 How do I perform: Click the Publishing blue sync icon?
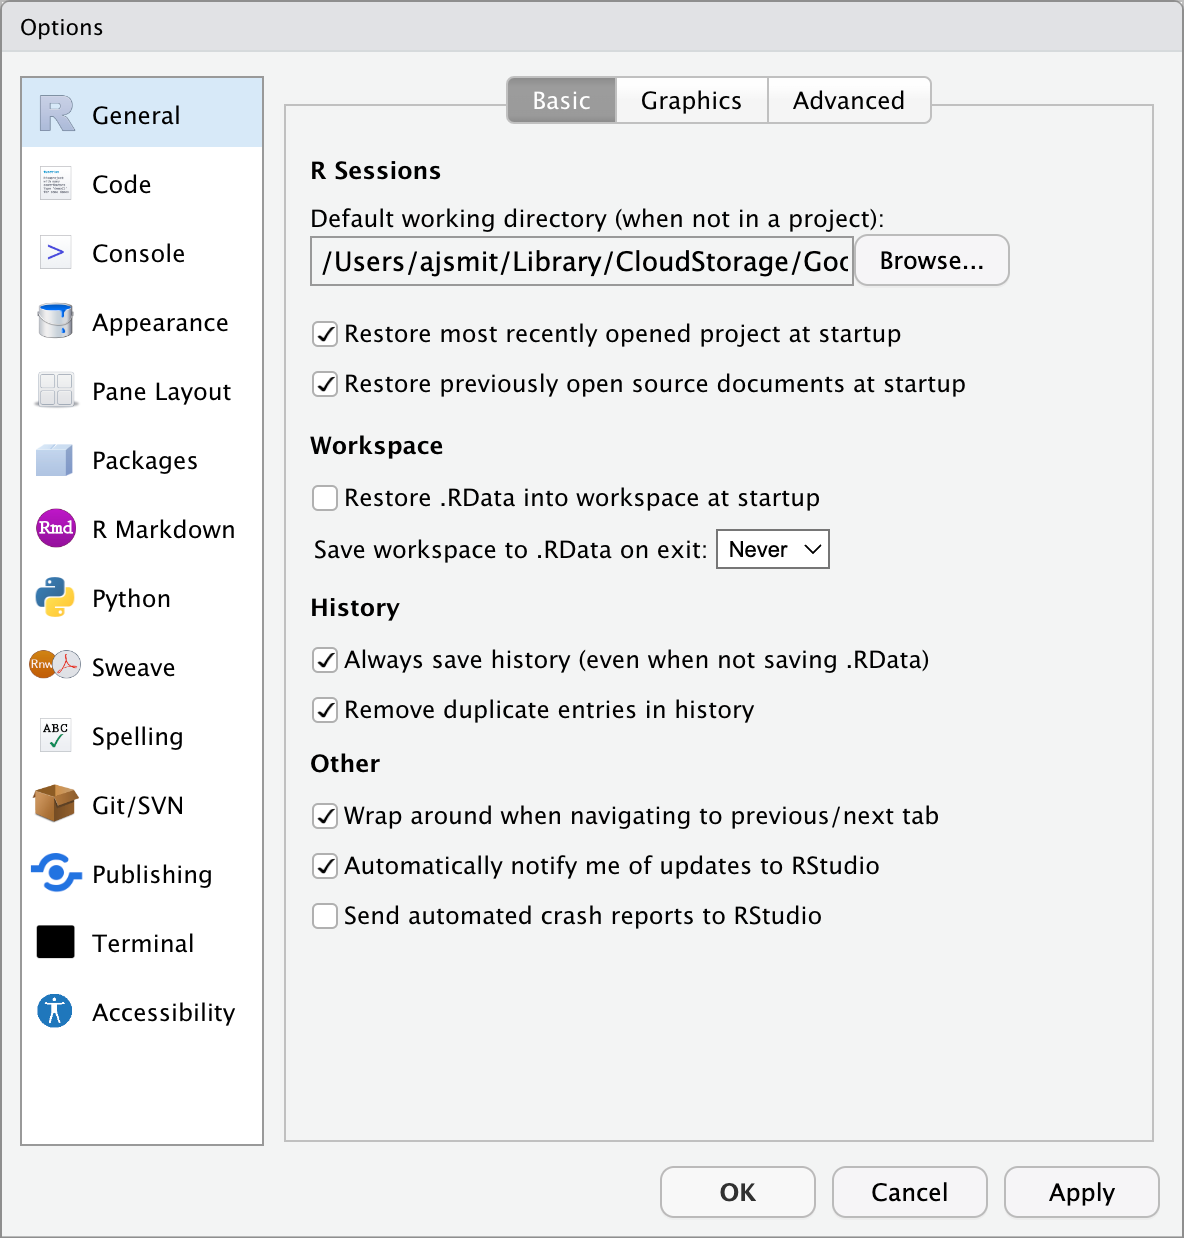(x=56, y=873)
